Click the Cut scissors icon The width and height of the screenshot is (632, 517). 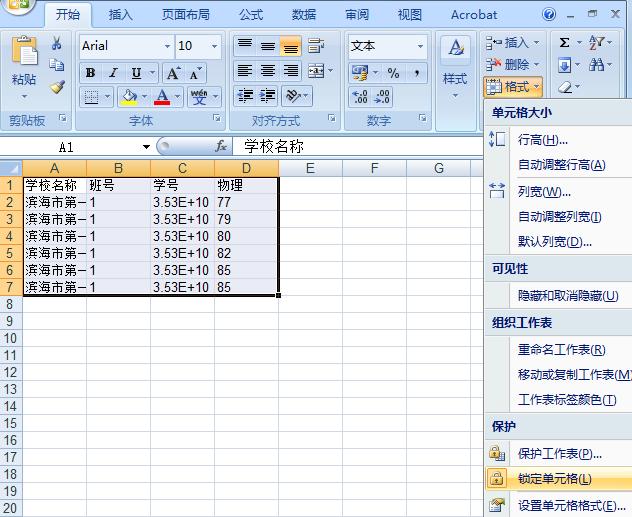(x=57, y=44)
